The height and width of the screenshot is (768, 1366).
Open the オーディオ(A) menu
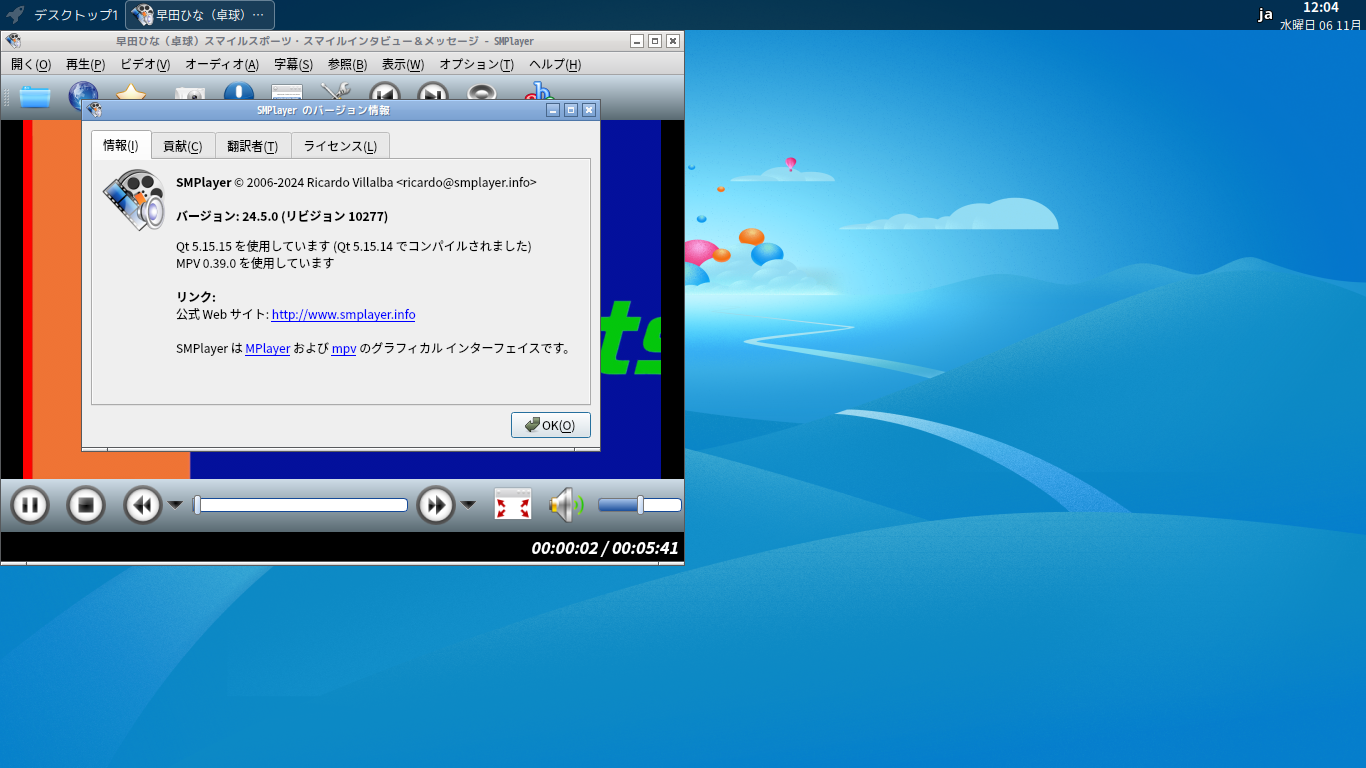click(222, 65)
